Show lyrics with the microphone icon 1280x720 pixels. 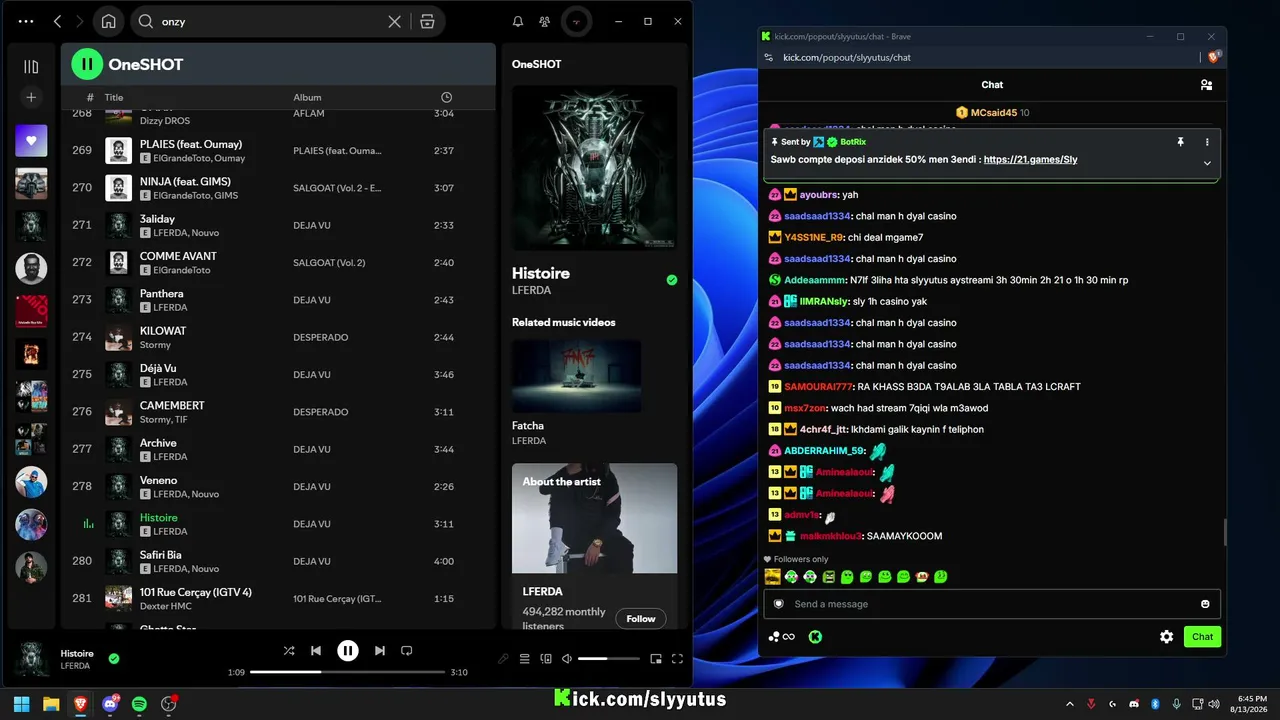[x=503, y=658]
